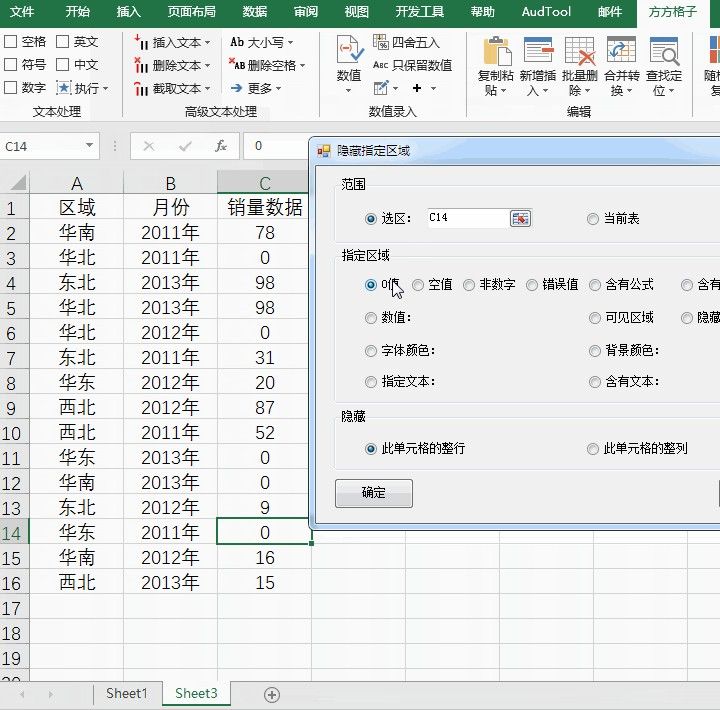Image resolution: width=720 pixels, height=710 pixels.
Task: Select the 含有公式 radio option
Action: coord(595,285)
